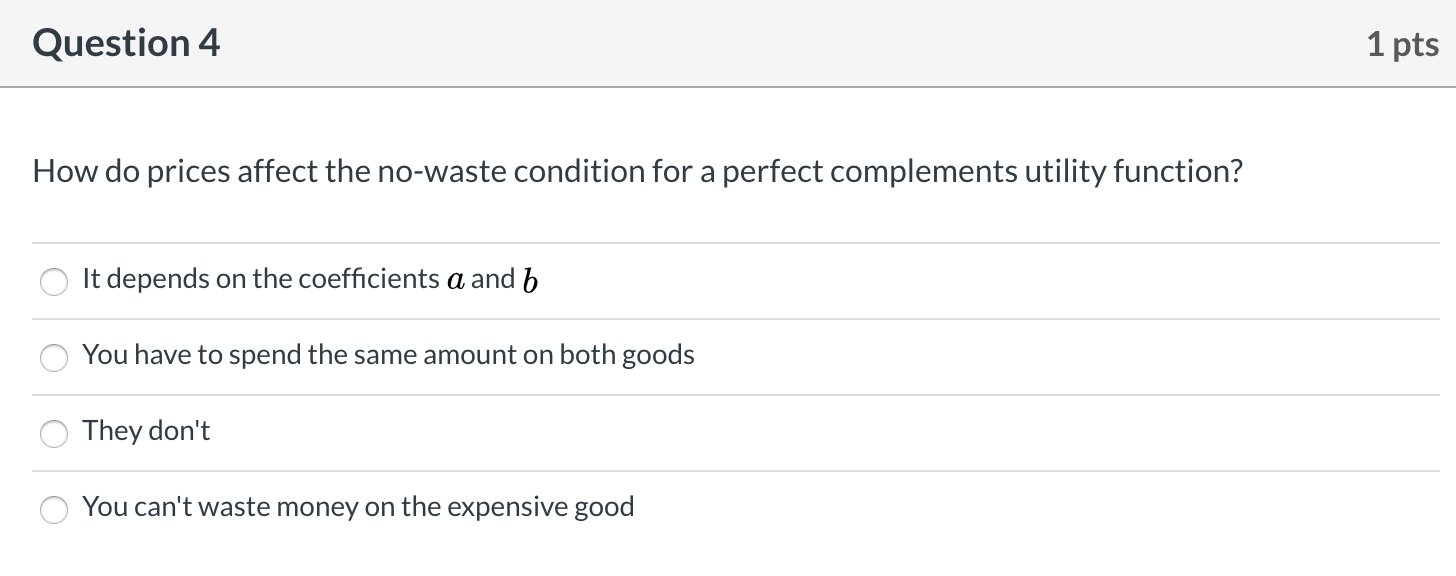Select 'You have to spend the same amount' radio
This screenshot has height=576, width=1456.
click(x=53, y=358)
